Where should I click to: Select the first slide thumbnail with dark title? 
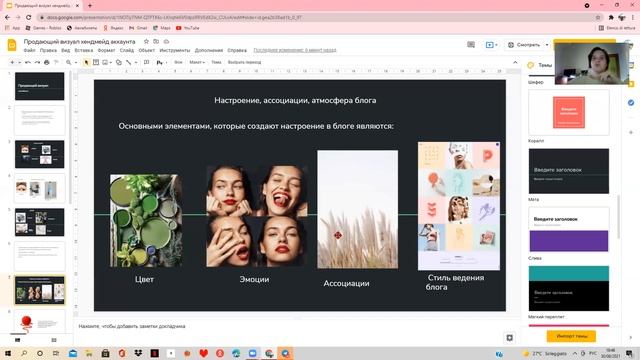tap(40, 86)
